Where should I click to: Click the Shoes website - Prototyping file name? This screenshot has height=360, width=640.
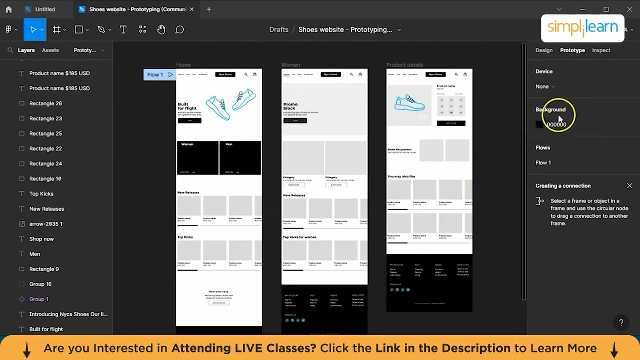[x=345, y=30]
